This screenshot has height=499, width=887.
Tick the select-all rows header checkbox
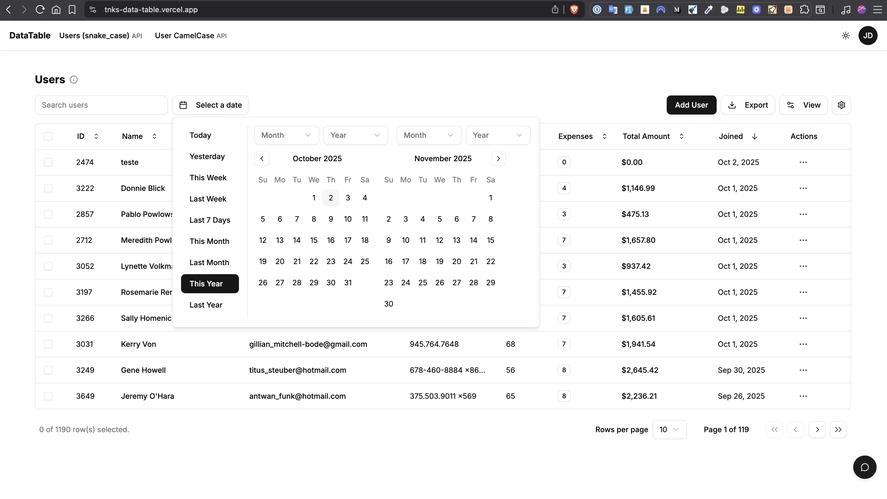coord(47,136)
